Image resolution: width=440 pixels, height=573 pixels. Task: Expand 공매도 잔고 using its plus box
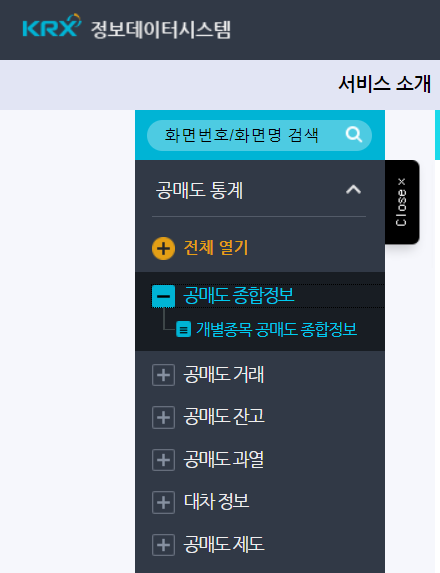point(163,417)
